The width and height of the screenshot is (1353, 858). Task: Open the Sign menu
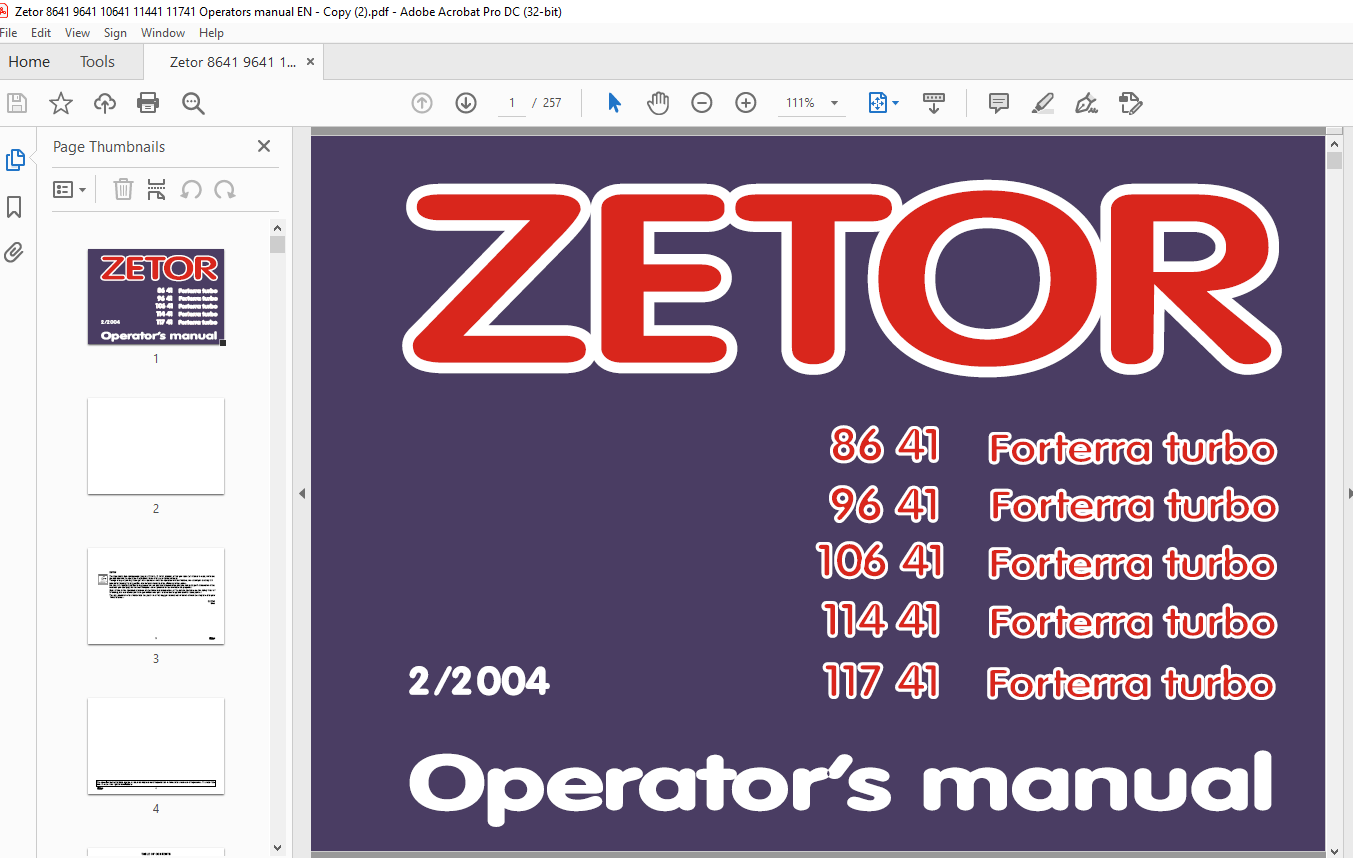pyautogui.click(x=115, y=33)
